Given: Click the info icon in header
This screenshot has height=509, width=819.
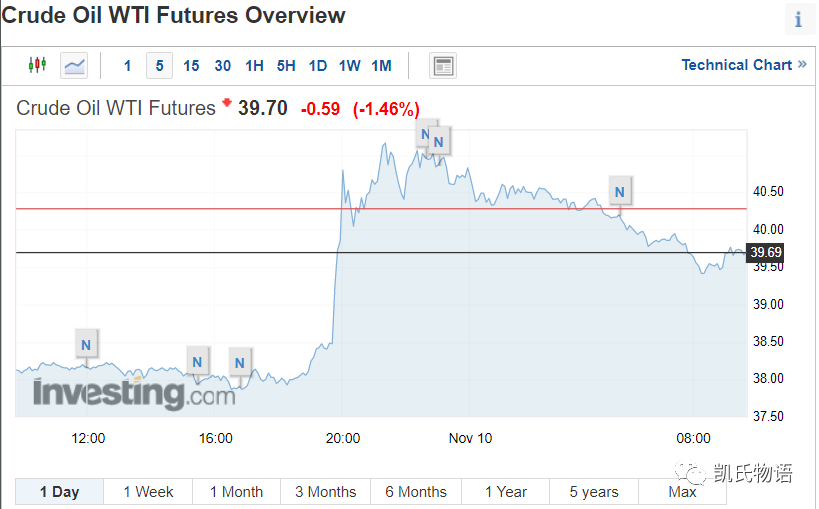Looking at the screenshot, I should (798, 19).
